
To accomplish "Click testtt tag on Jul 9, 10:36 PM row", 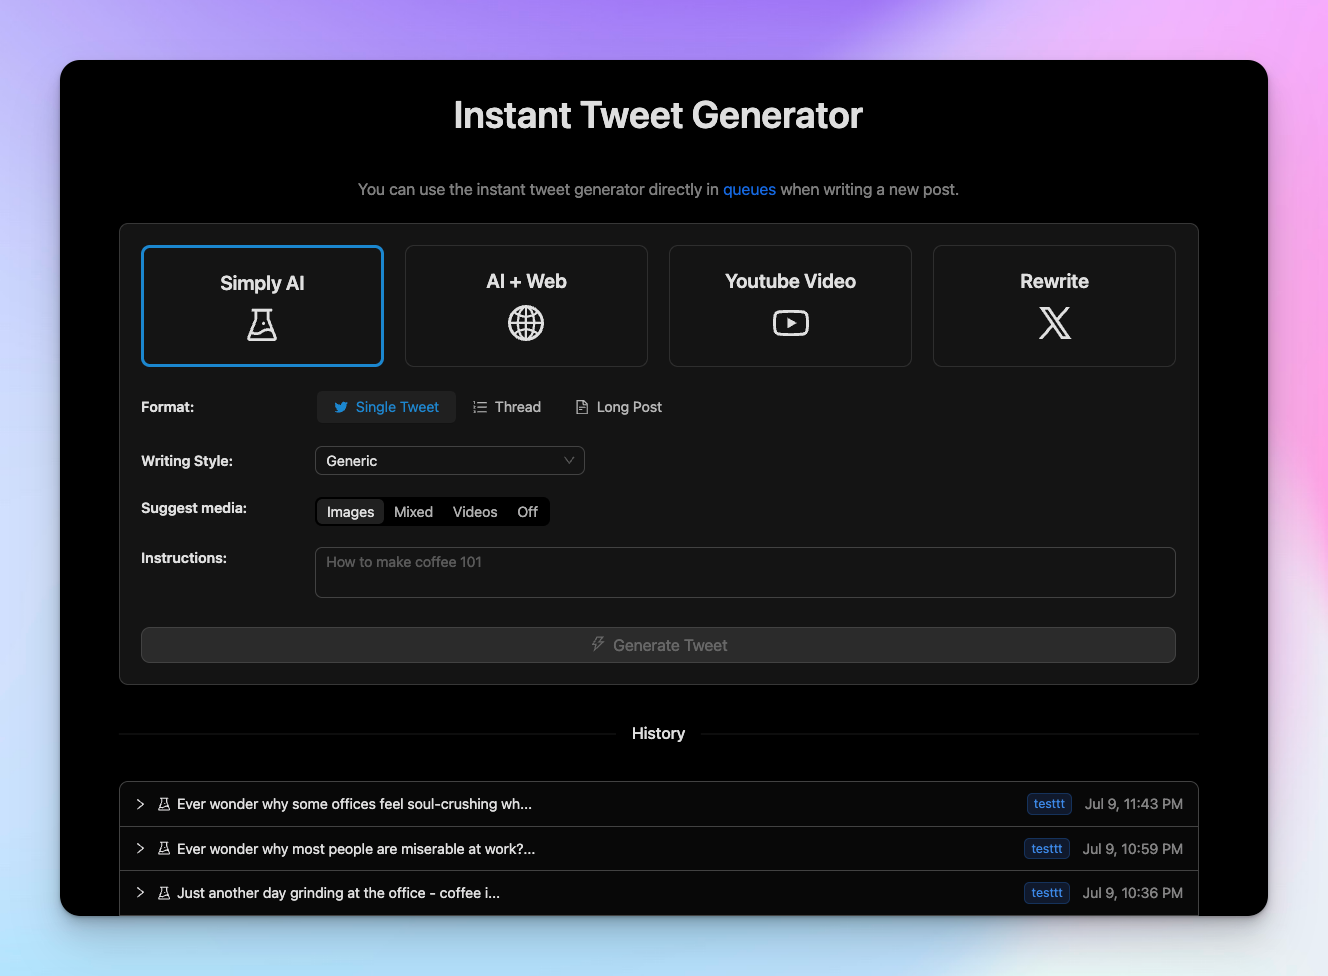I will [x=1047, y=893].
